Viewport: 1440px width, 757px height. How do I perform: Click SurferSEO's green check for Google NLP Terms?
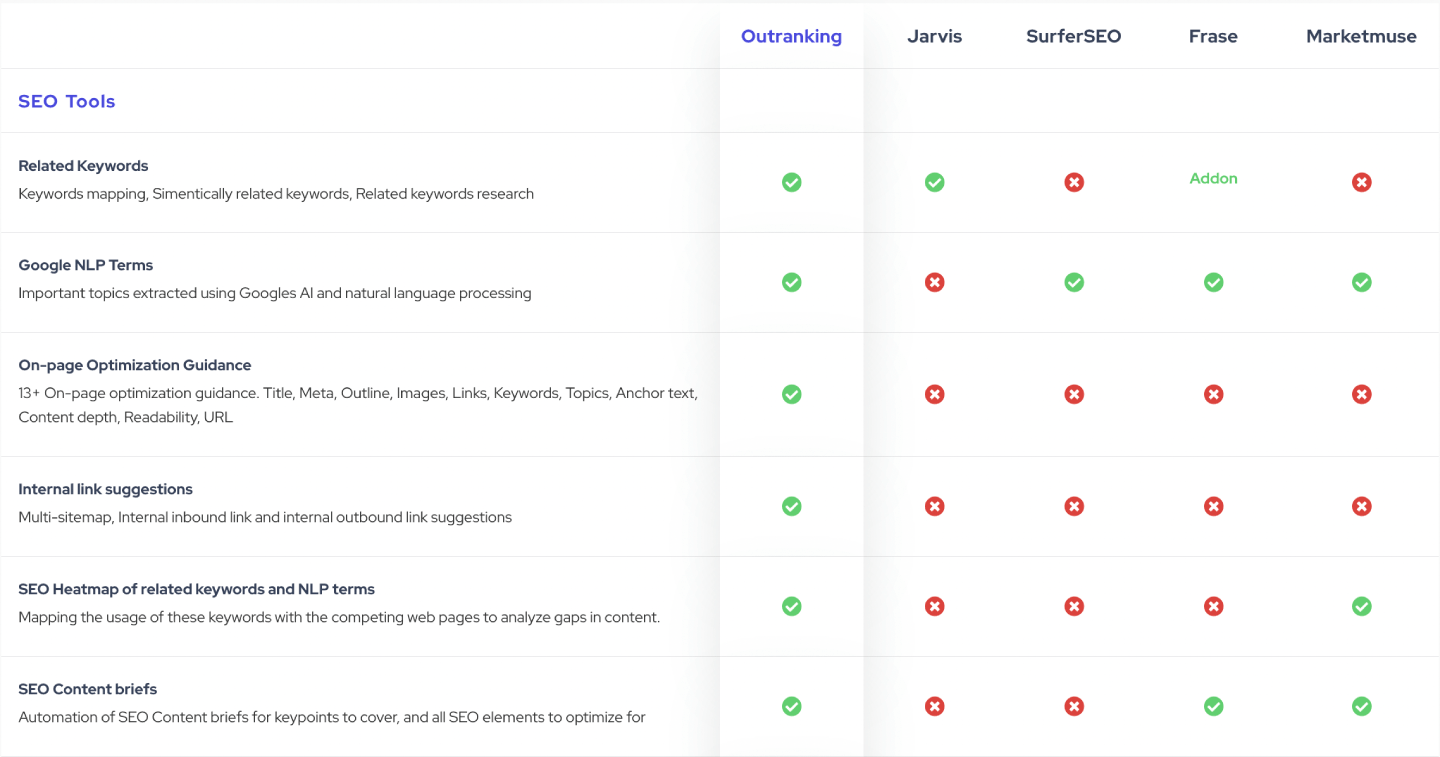pyautogui.click(x=1074, y=282)
